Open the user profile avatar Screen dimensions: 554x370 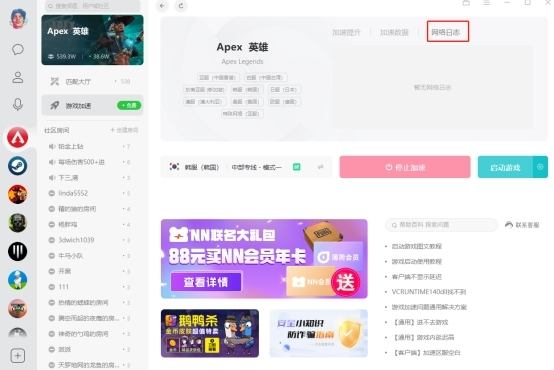18,19
